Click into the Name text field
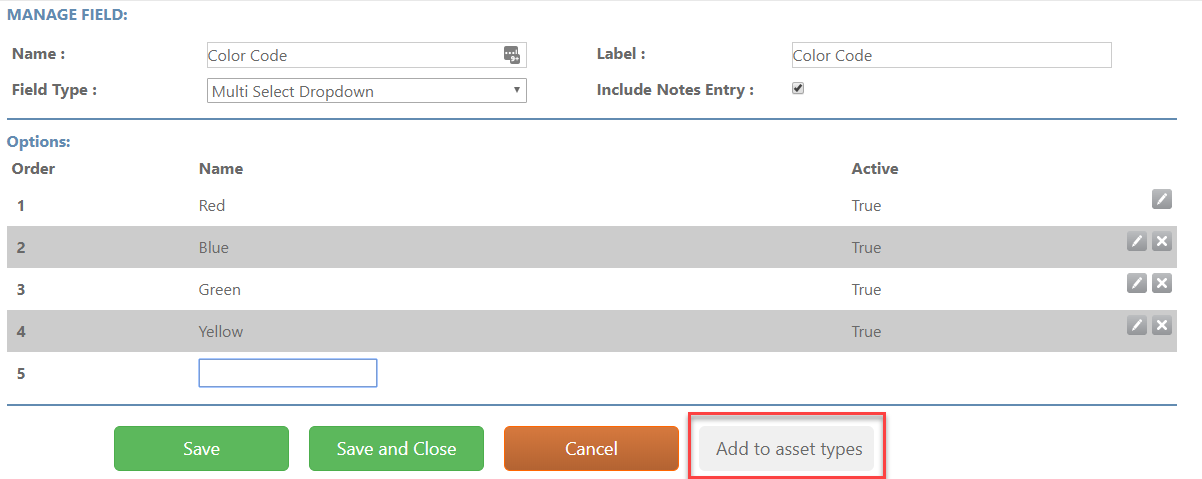Screen dimensions: 1202x479 [x=366, y=55]
